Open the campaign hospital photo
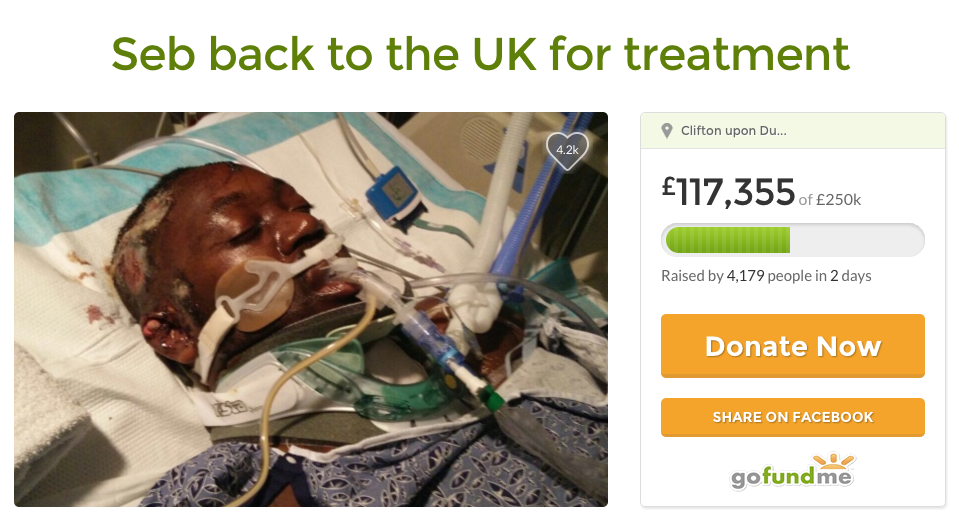Viewport: 959px width, 530px height. [x=311, y=309]
